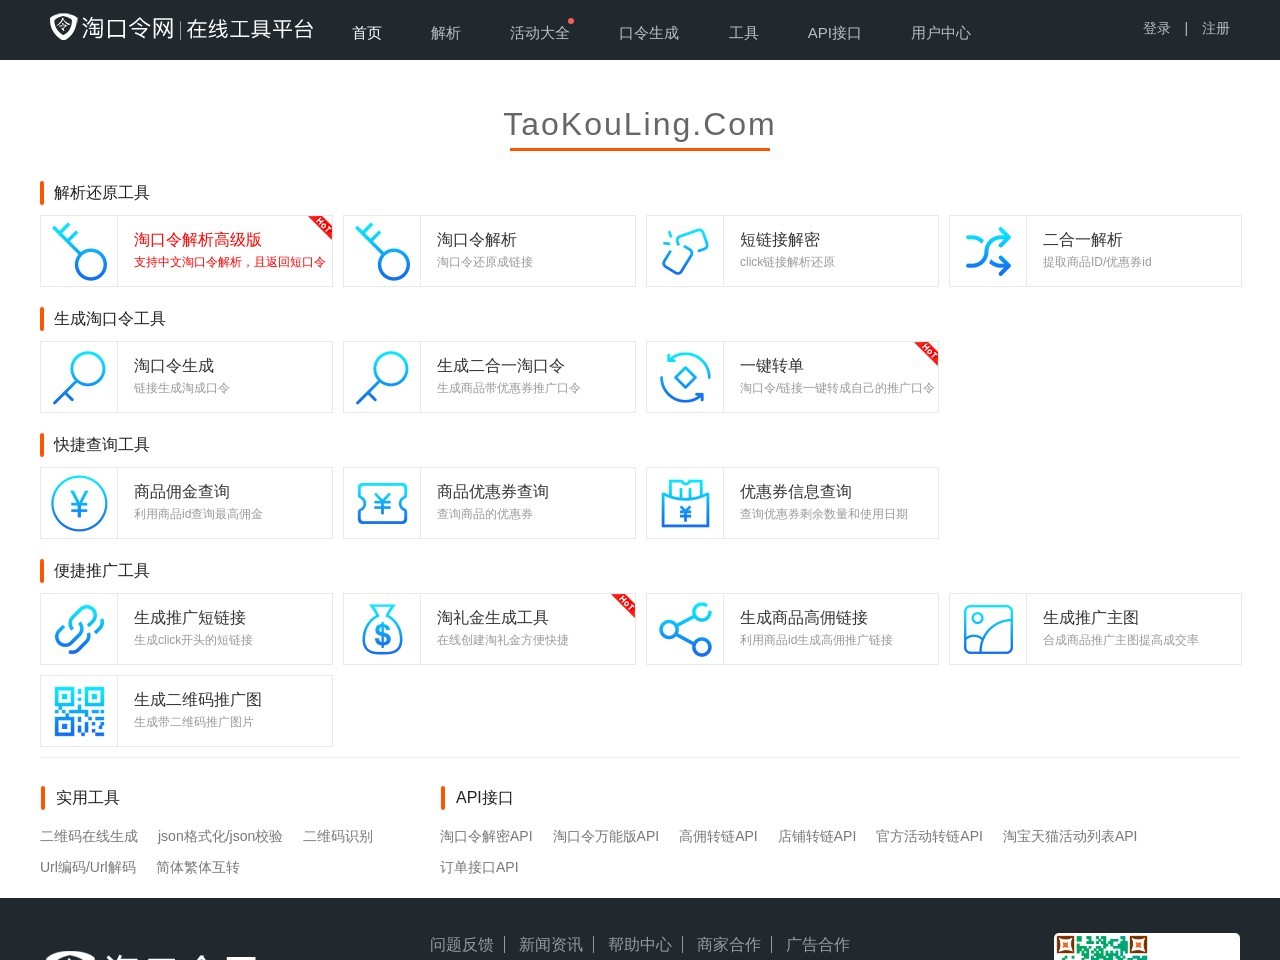This screenshot has width=1280, height=960.
Task: Open the 淘口令解密API link
Action: [x=486, y=836]
